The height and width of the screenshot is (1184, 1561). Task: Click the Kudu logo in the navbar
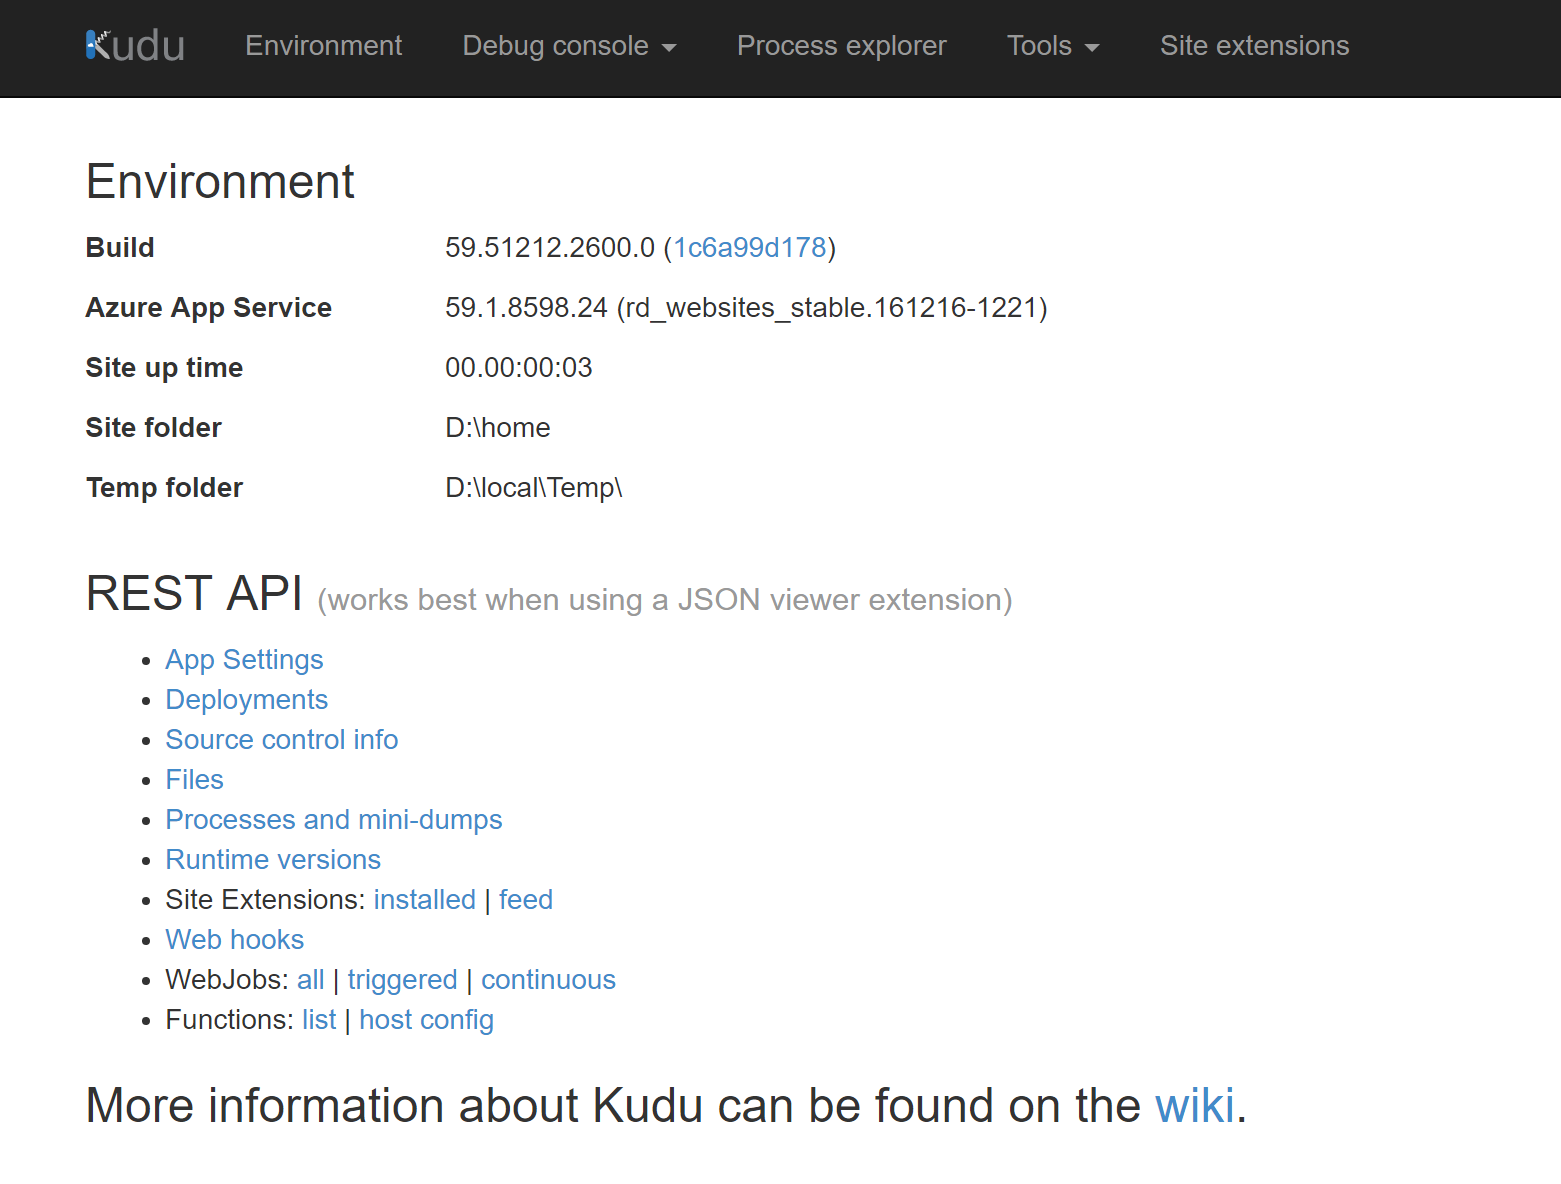135,46
